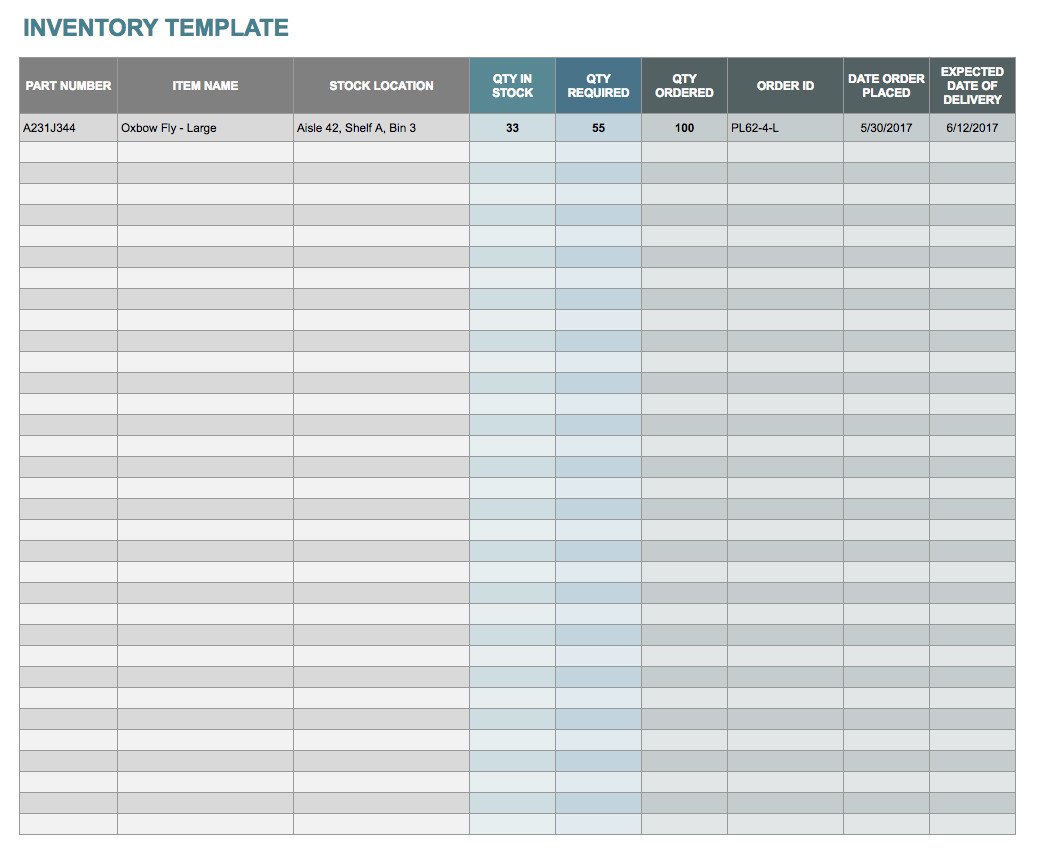The height and width of the screenshot is (854, 1037).
Task: Click the order ID PL62-4-L cell
Action: click(785, 128)
